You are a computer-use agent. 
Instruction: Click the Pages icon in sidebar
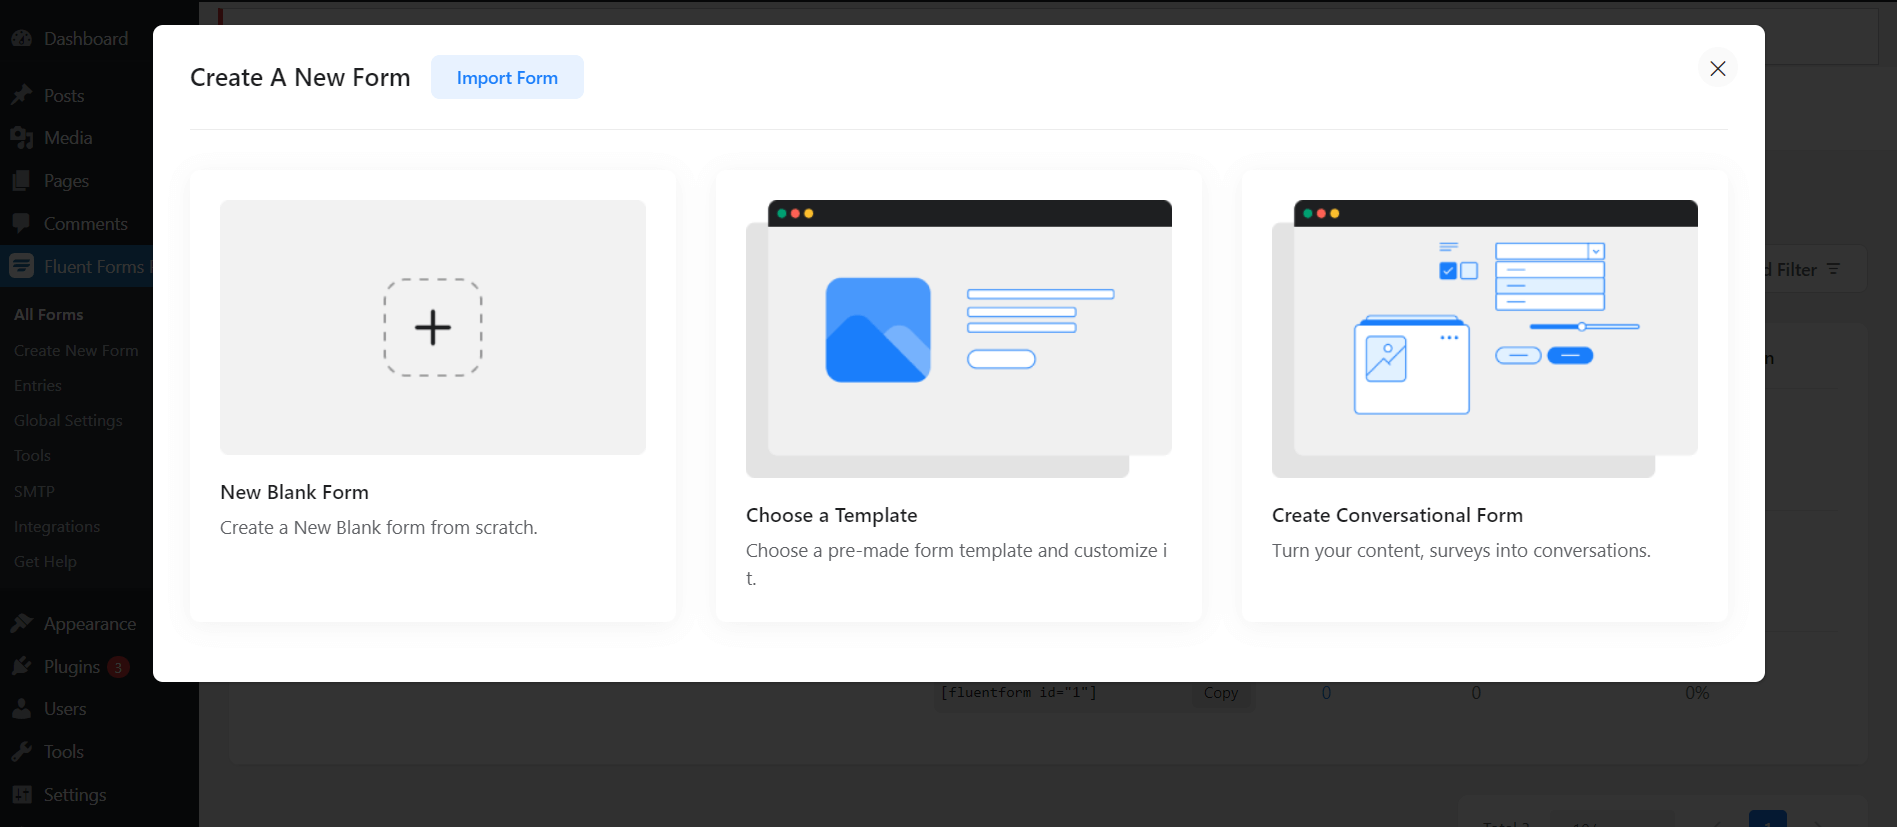(22, 181)
